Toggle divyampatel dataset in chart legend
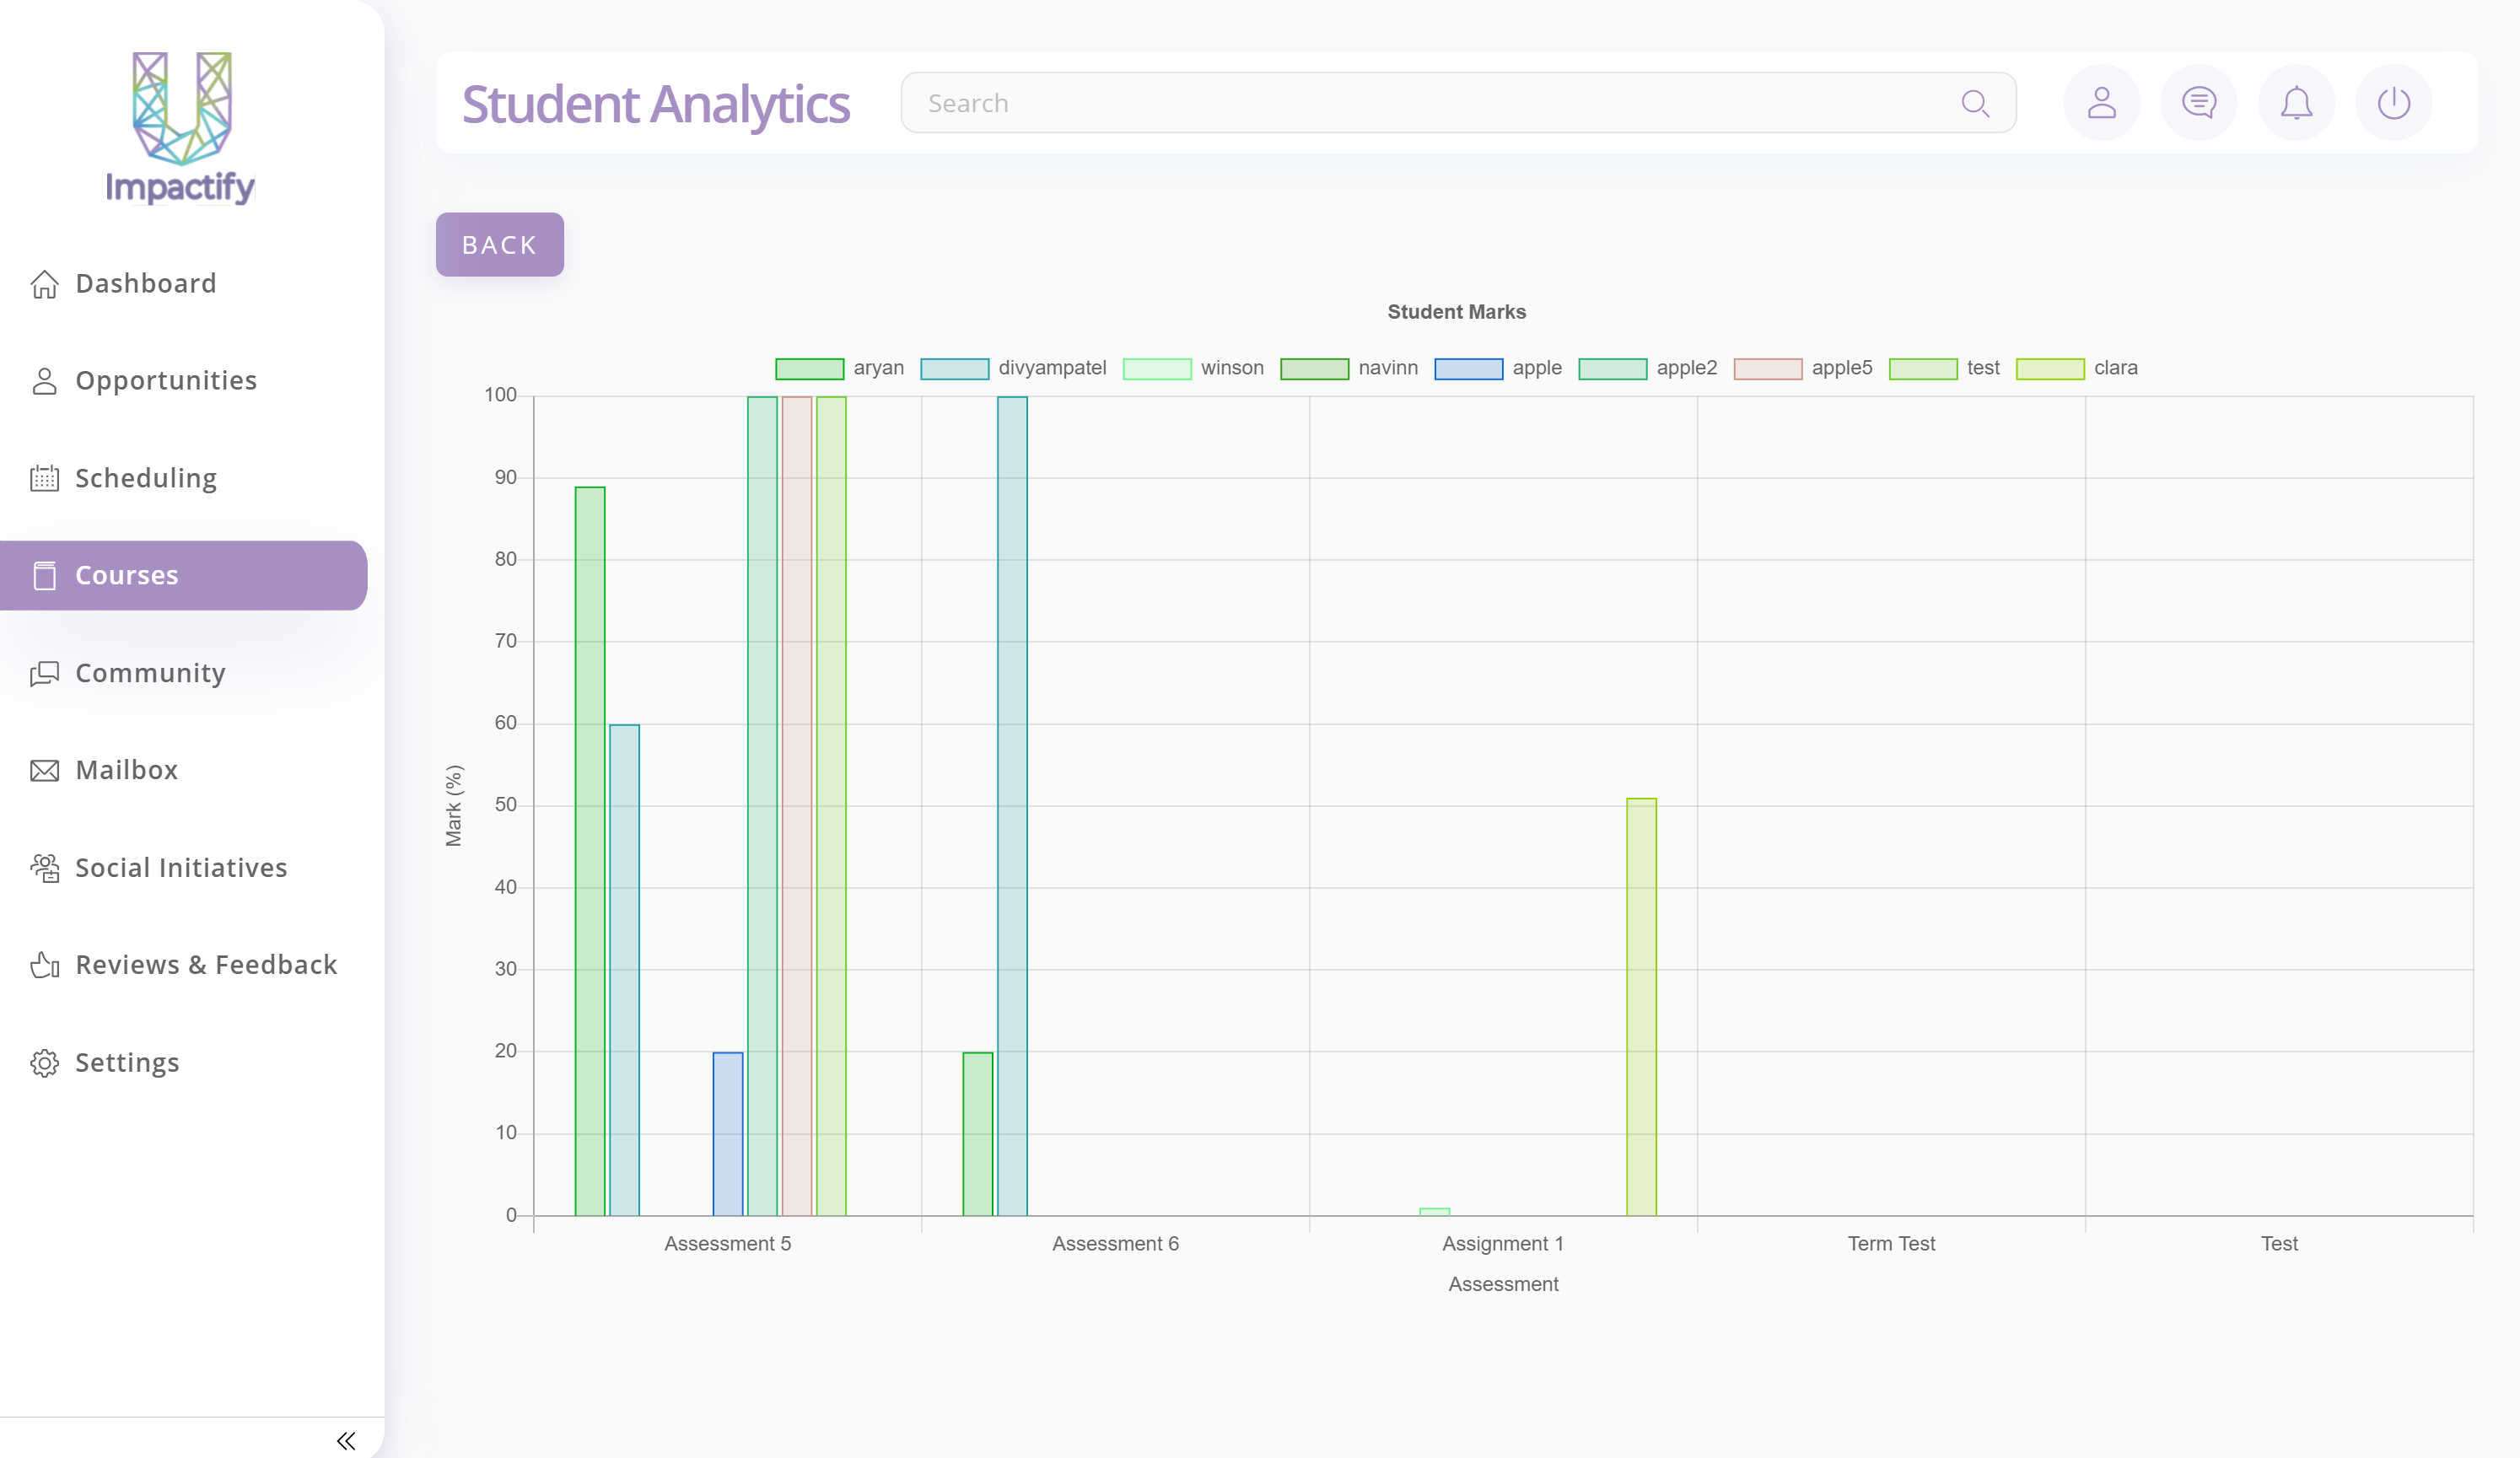This screenshot has height=1458, width=2520. (x=1012, y=368)
